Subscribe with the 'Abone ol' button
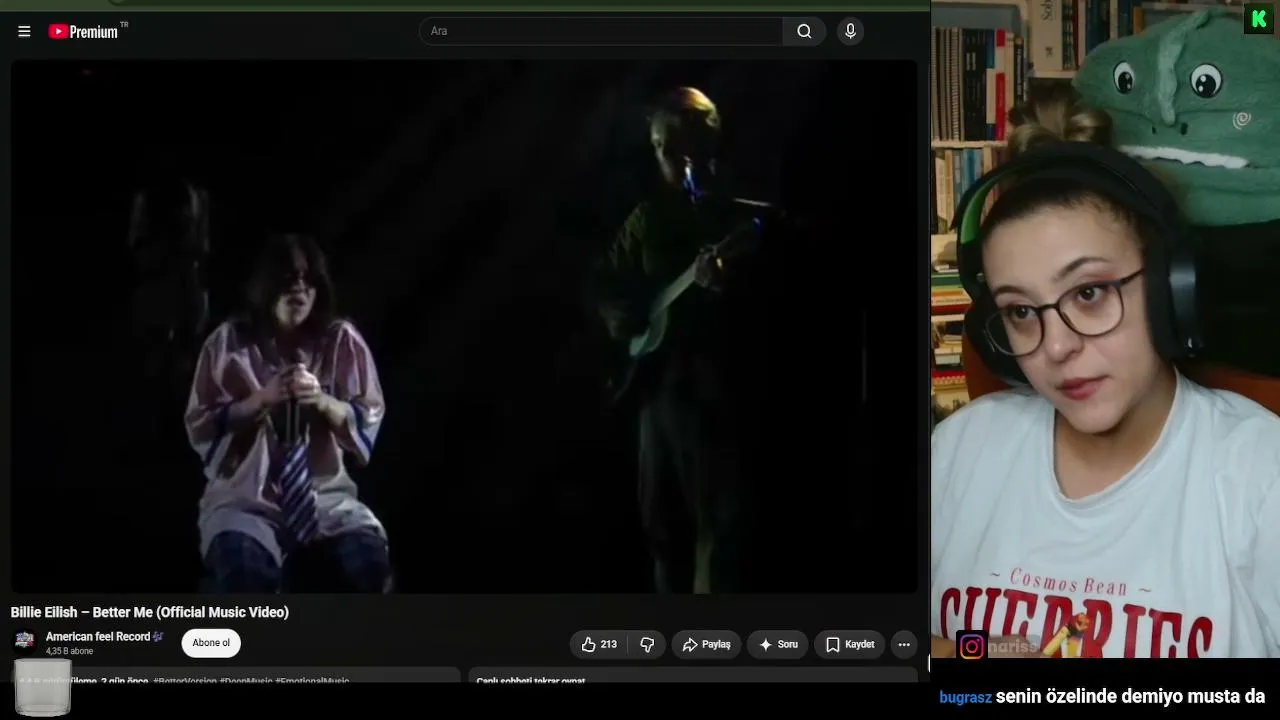 pyautogui.click(x=211, y=643)
